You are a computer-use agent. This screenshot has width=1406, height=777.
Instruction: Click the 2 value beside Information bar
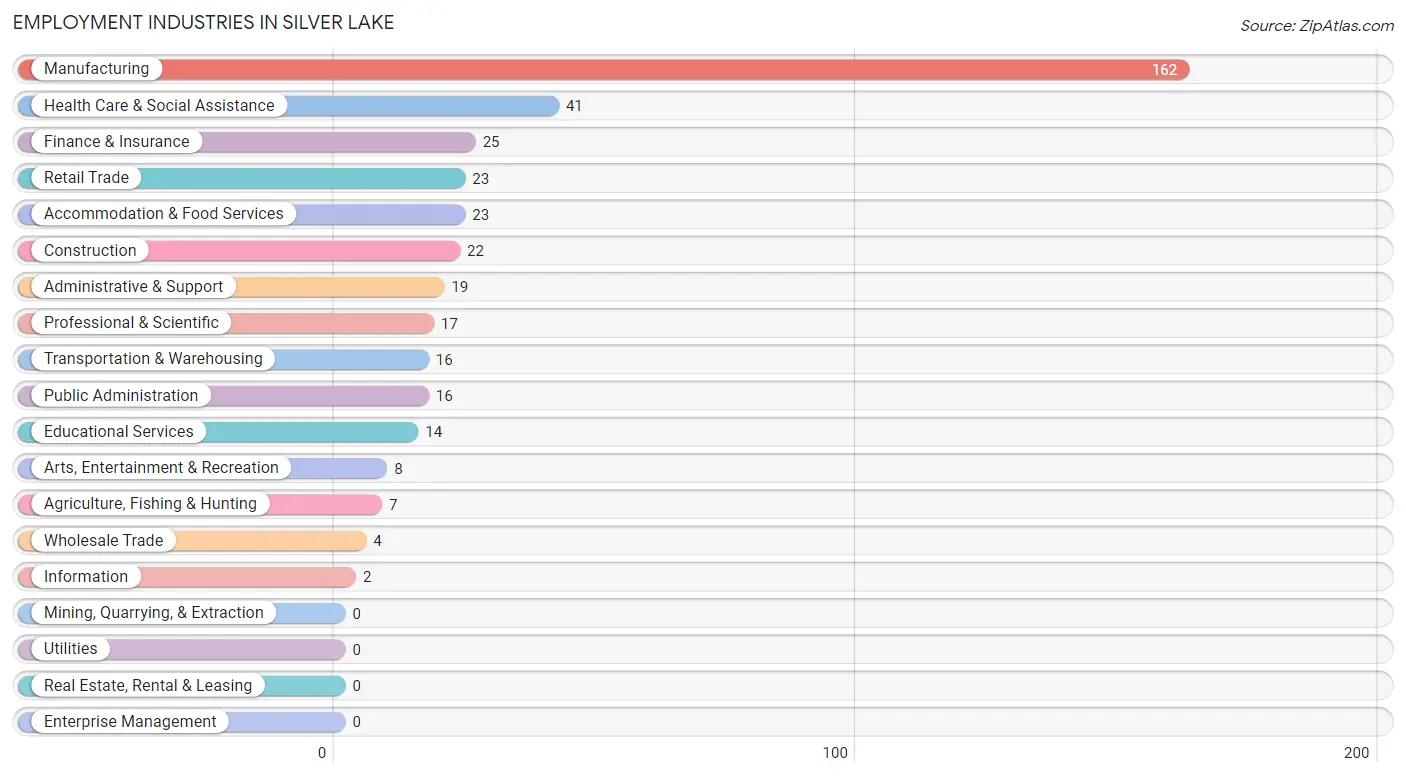367,577
